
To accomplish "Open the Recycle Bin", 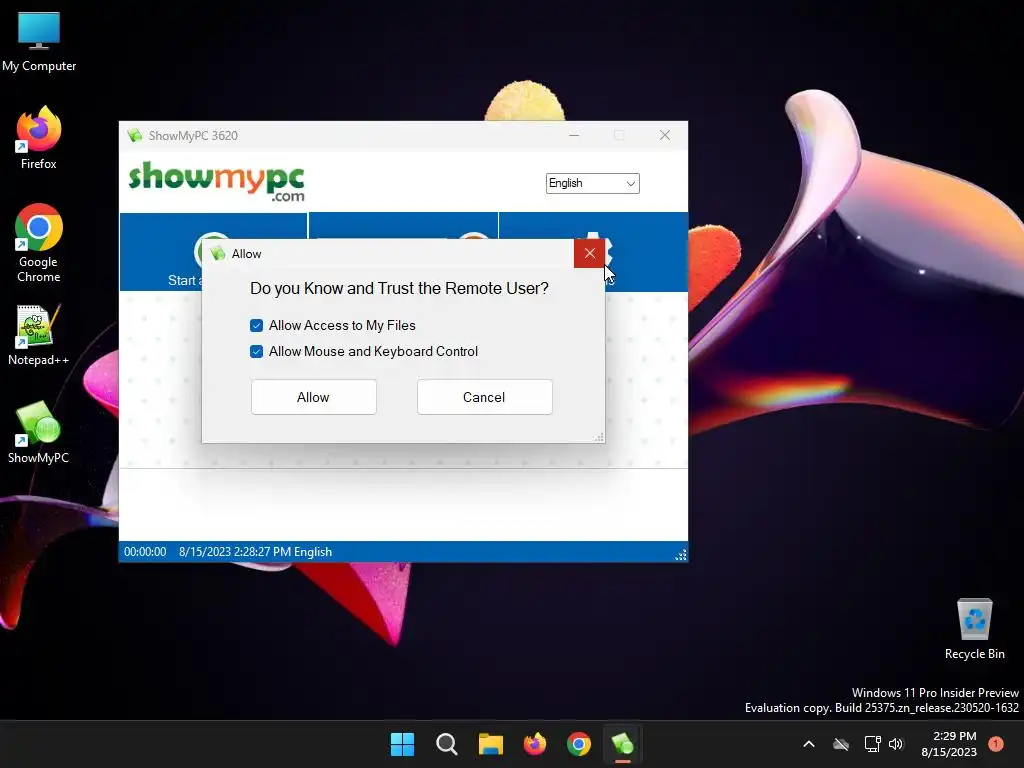I will 974,630.
